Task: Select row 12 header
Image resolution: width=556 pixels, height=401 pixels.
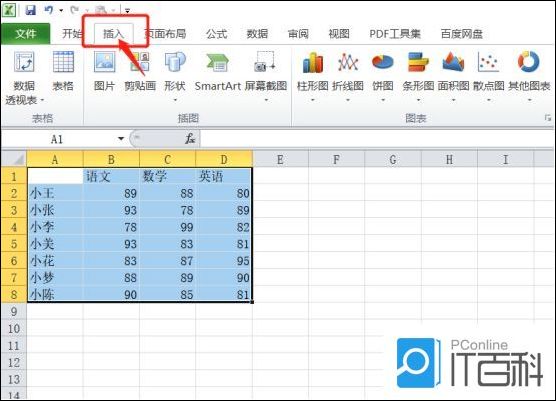Action: tap(14, 362)
